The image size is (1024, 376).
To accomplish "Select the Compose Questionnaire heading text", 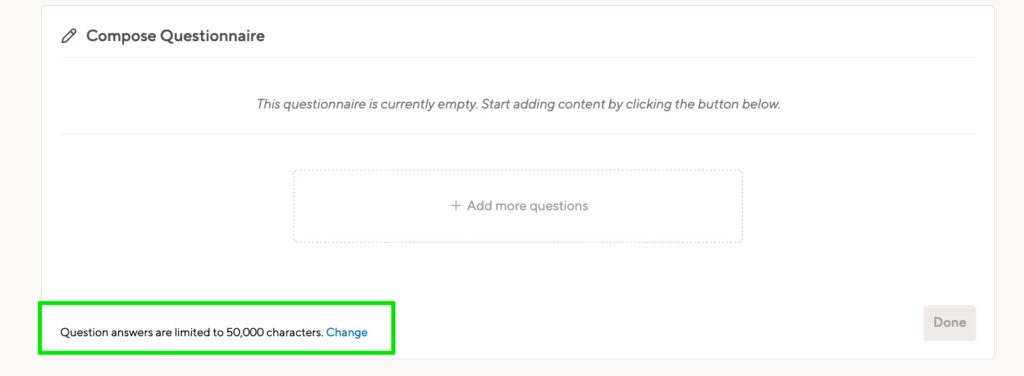I will [176, 36].
